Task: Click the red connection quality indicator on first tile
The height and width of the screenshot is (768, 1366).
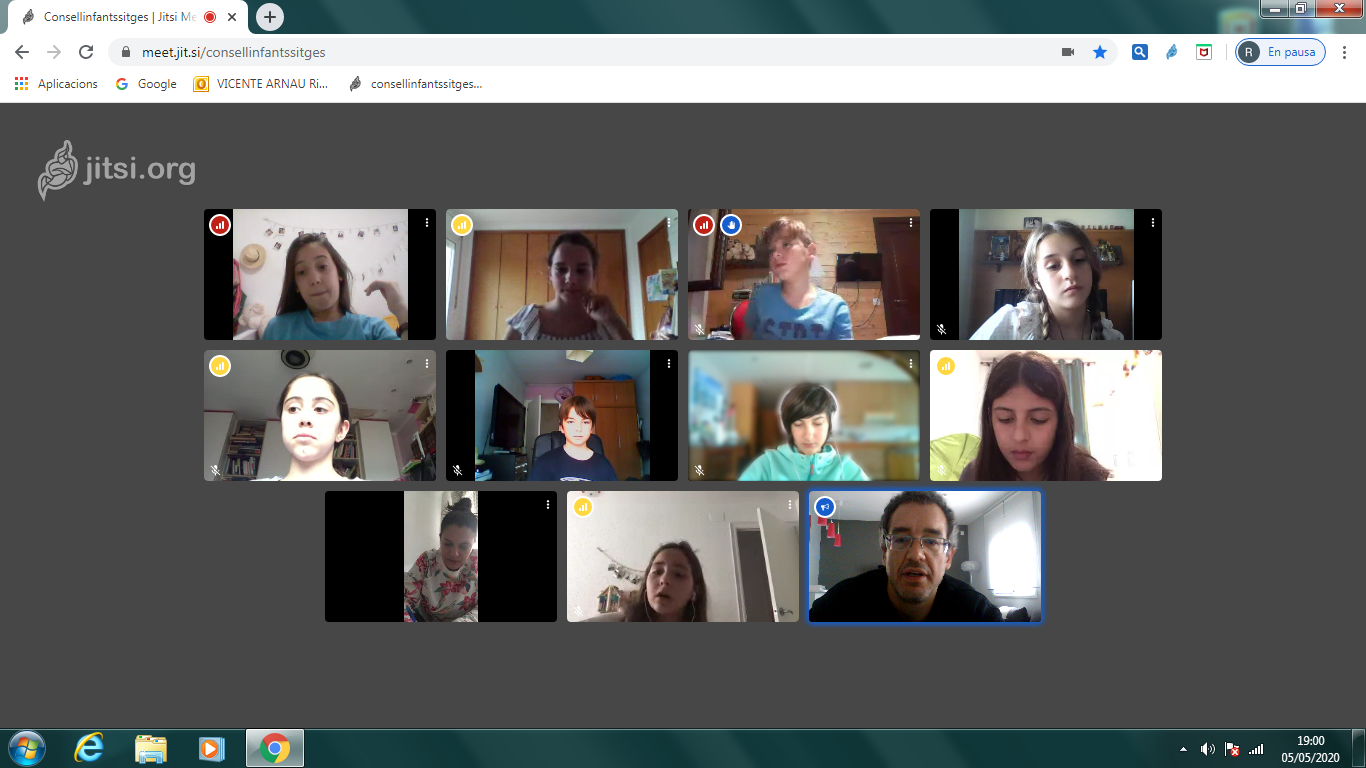Action: (220, 225)
